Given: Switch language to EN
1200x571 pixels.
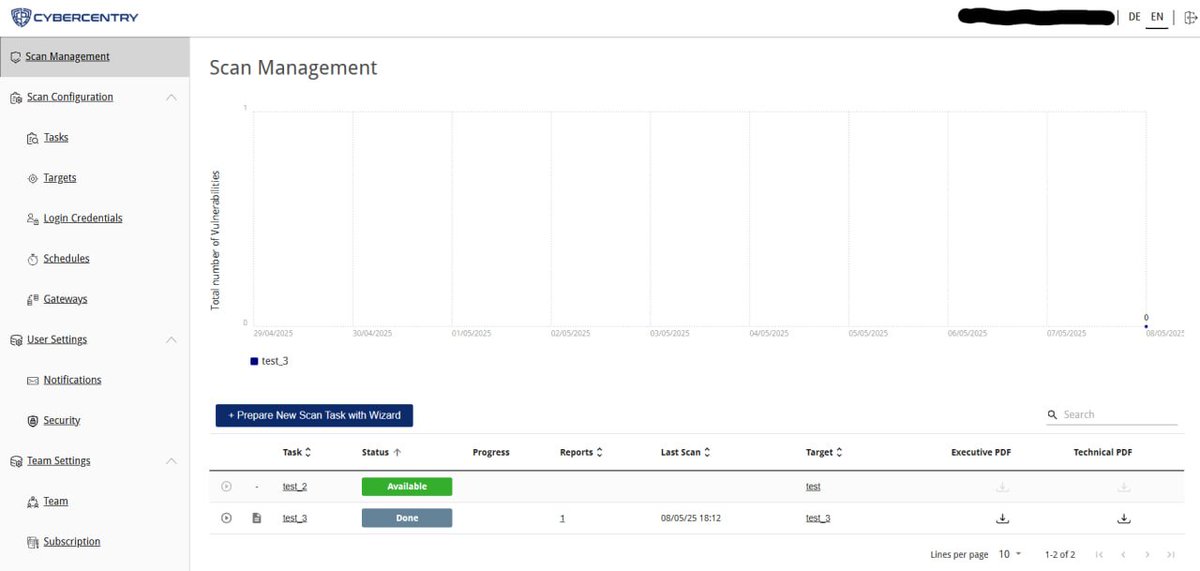Looking at the screenshot, I should (x=1157, y=17).
